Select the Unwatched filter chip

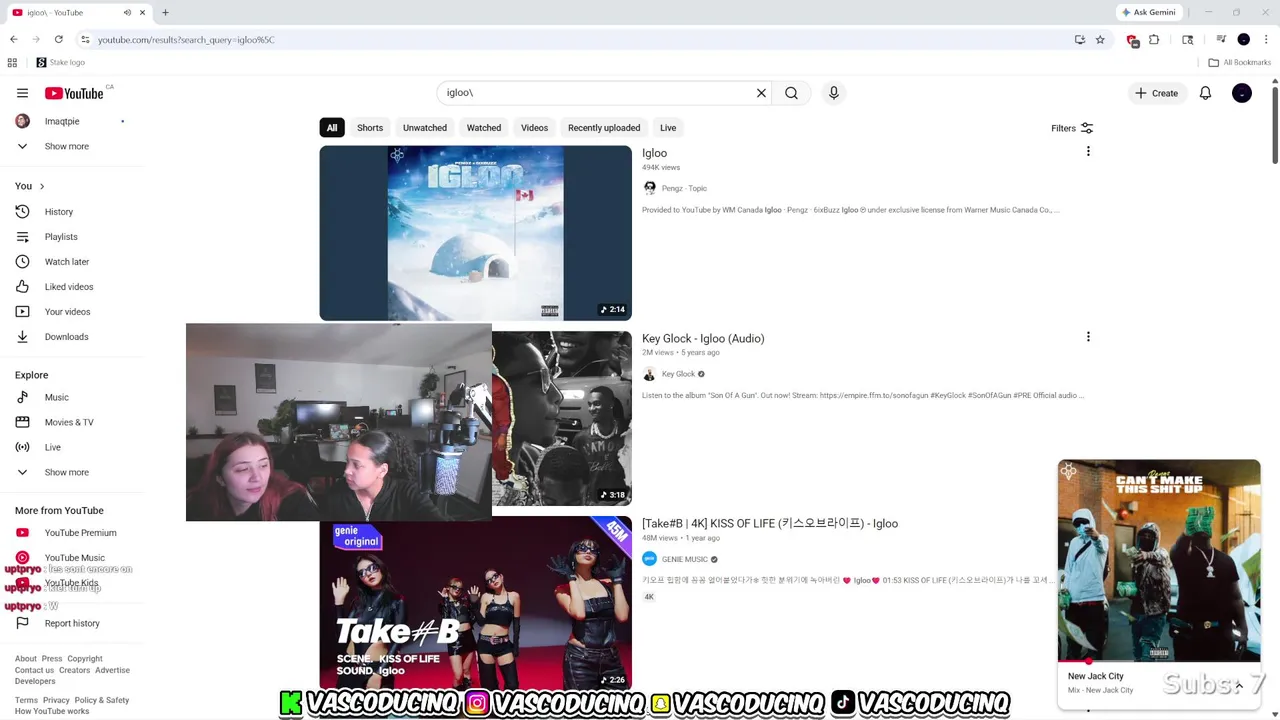(x=425, y=128)
